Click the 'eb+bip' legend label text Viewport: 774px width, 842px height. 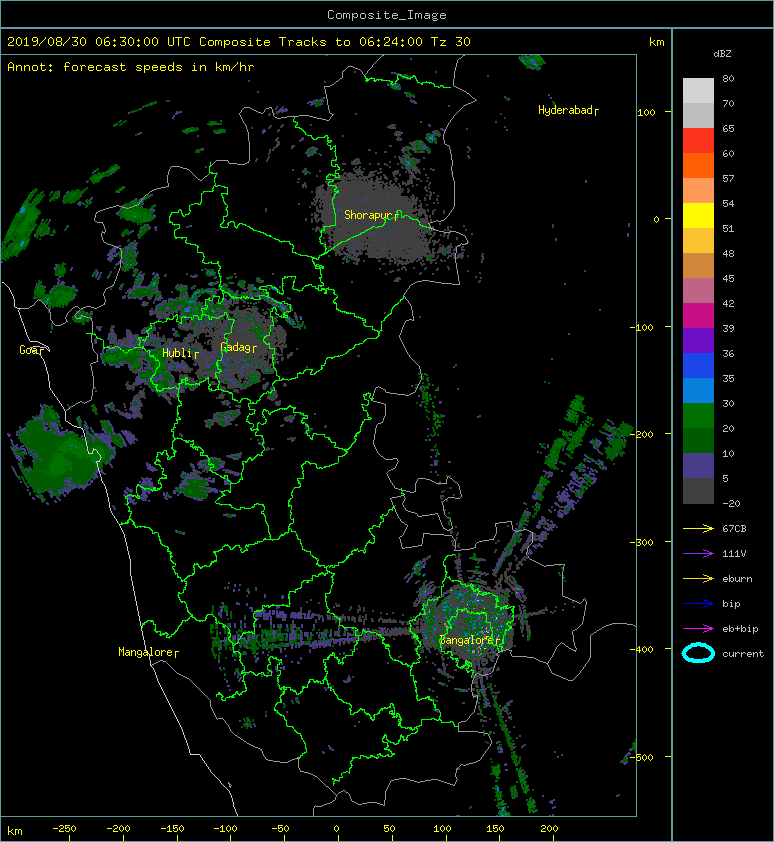(x=740, y=628)
